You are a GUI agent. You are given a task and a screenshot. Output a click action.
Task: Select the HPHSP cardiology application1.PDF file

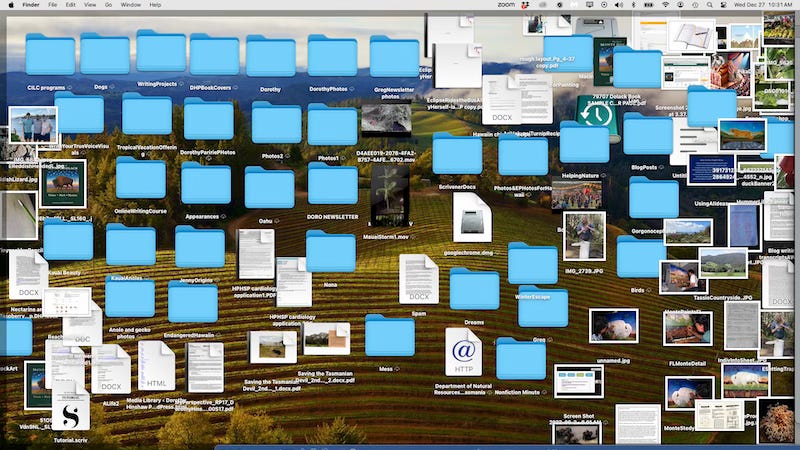click(256, 254)
